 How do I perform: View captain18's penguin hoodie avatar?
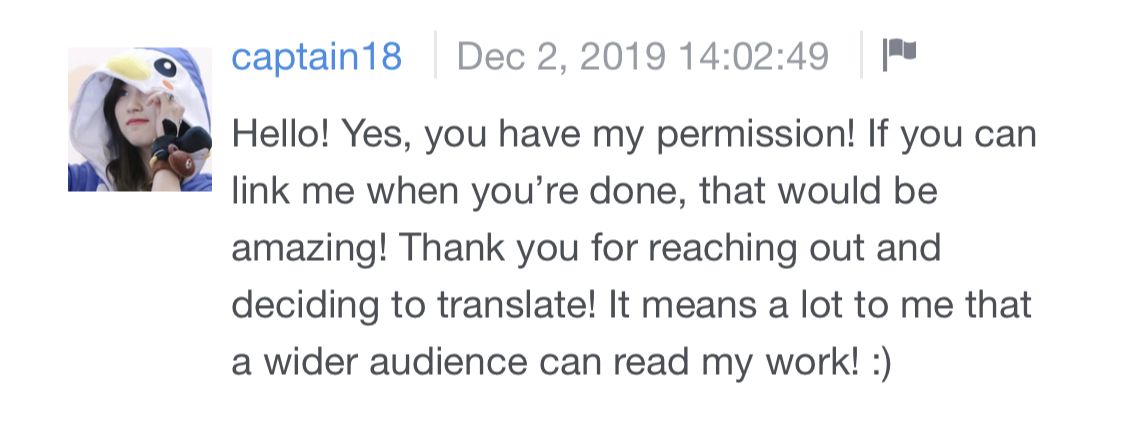click(140, 119)
